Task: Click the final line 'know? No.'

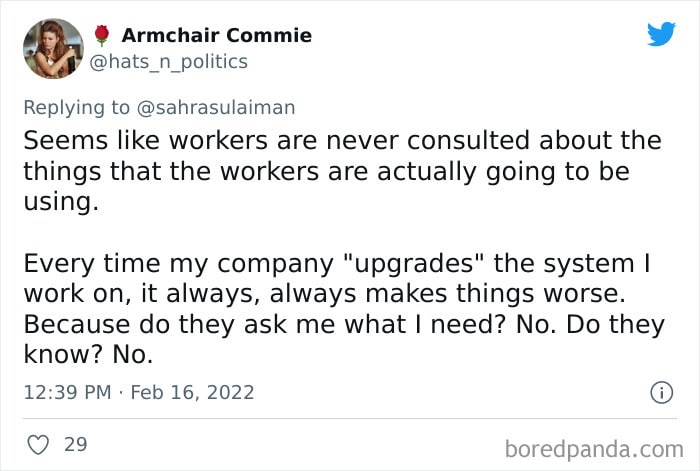Action: (x=88, y=354)
